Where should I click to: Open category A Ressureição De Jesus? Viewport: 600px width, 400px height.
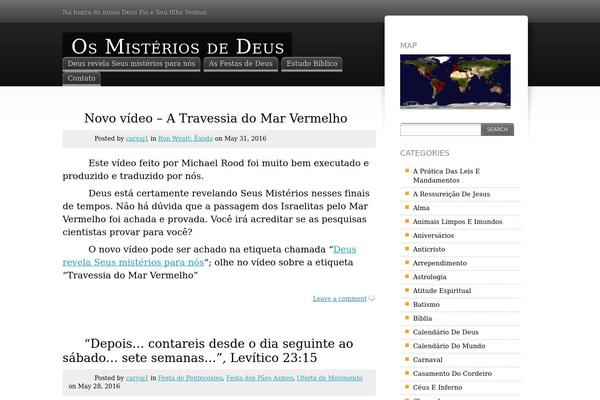[x=451, y=194]
